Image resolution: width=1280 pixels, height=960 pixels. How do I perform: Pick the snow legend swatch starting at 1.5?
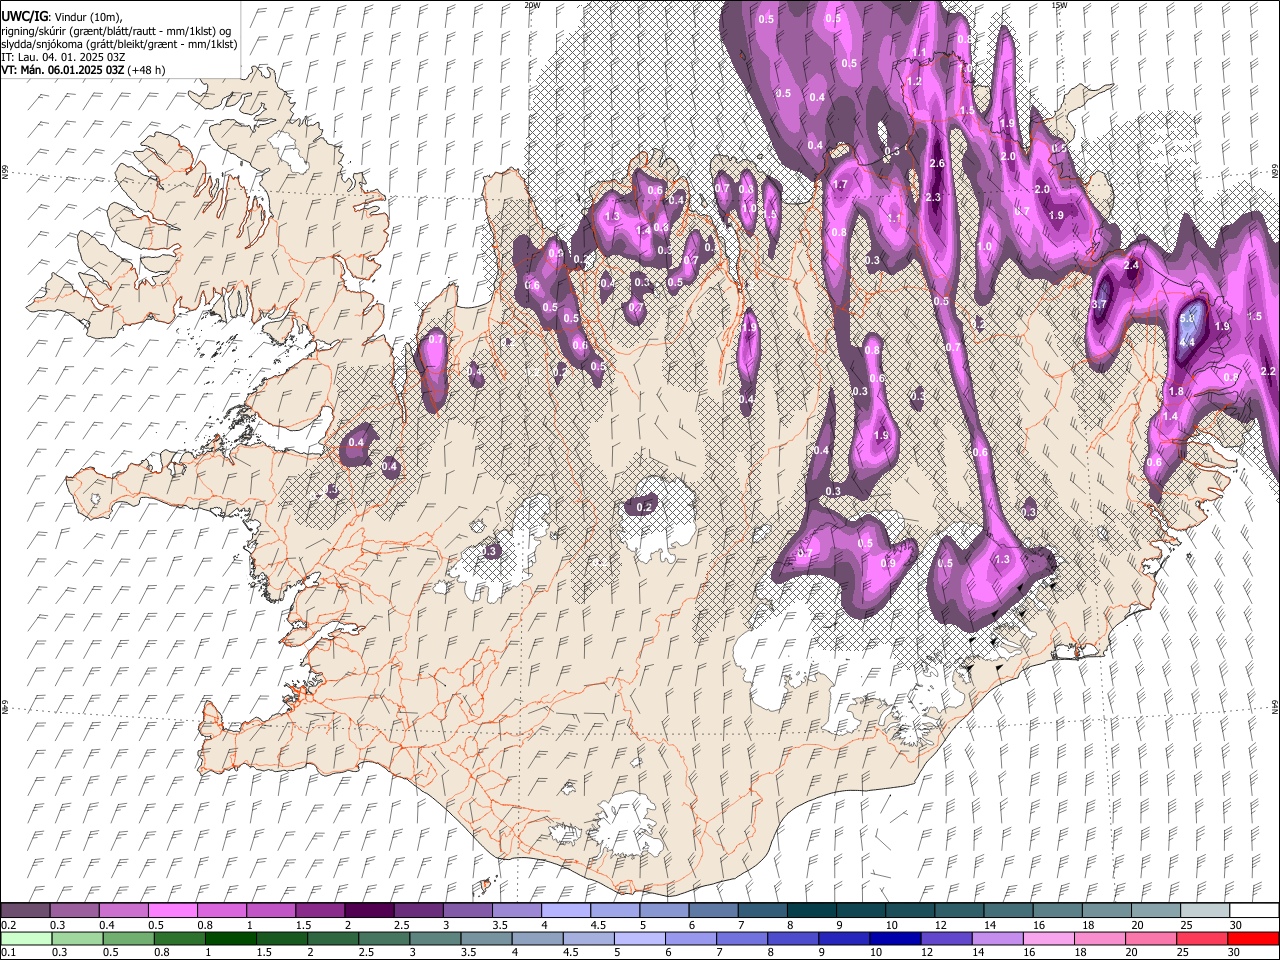click(320, 910)
